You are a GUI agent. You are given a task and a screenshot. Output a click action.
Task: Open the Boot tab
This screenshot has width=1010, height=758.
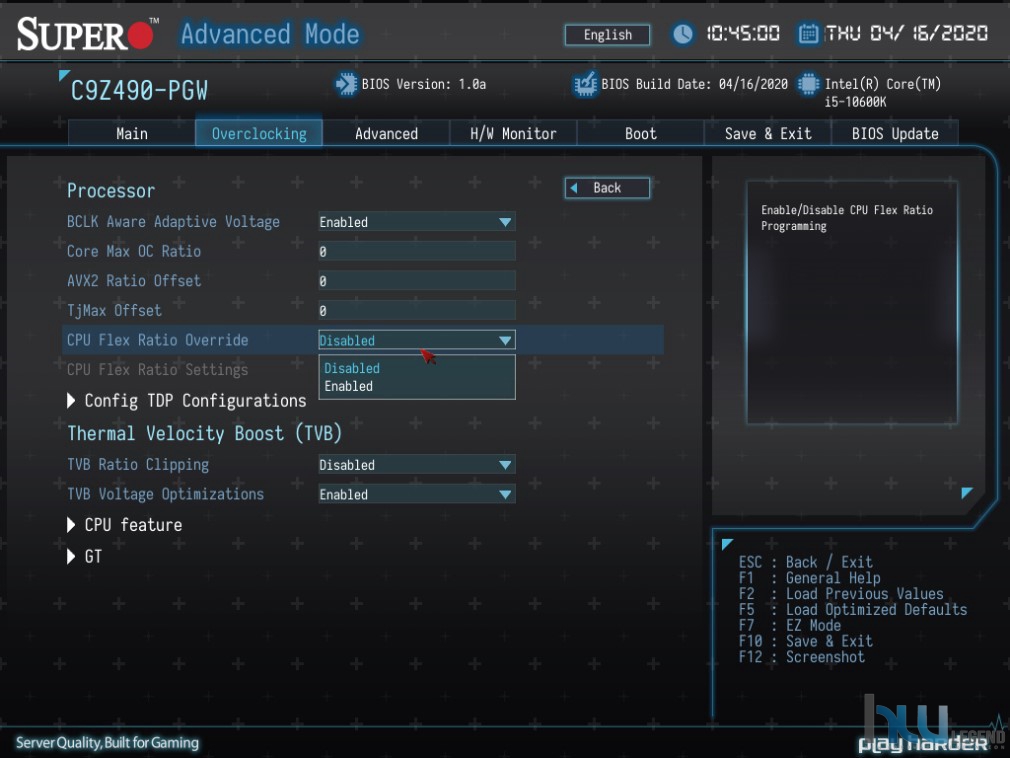(640, 133)
